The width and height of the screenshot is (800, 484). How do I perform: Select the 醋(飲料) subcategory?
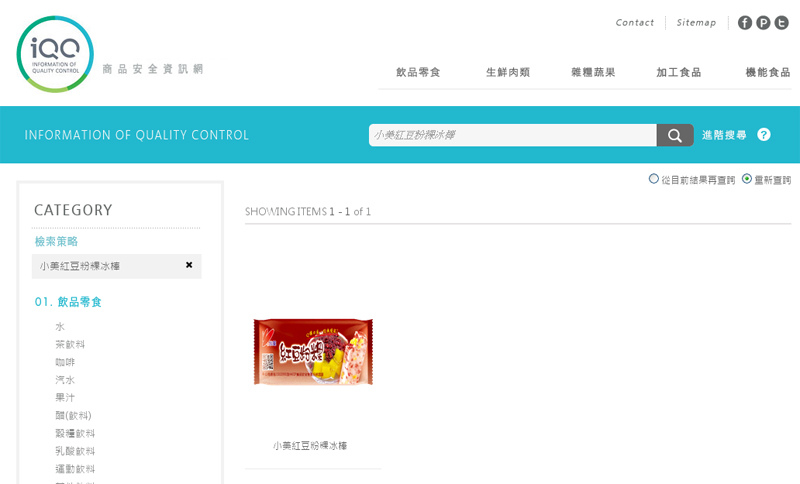coord(73,415)
